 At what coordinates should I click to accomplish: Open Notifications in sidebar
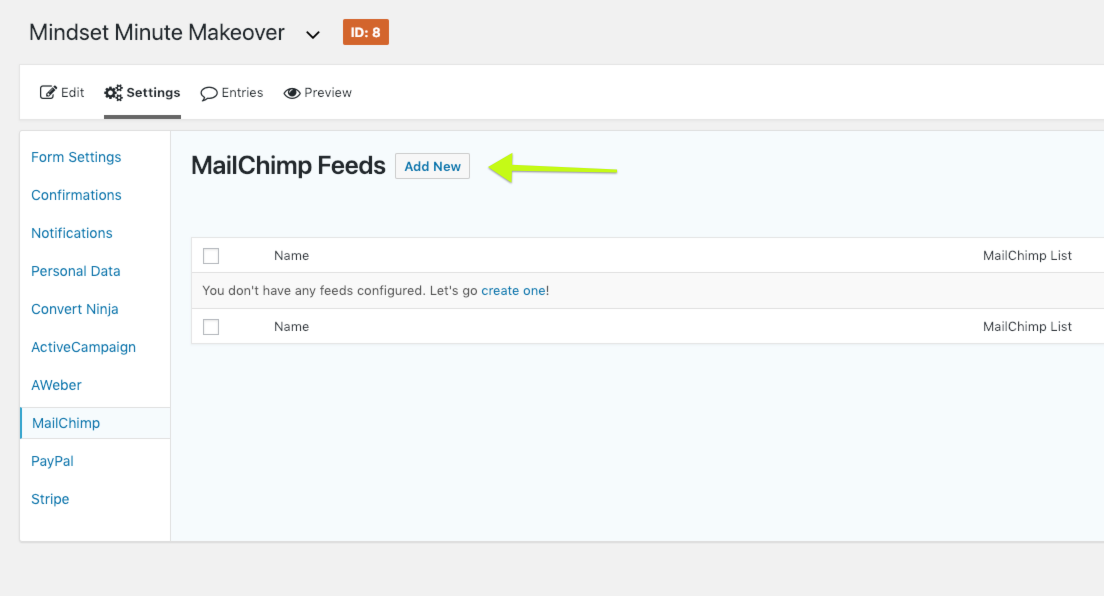(x=72, y=233)
